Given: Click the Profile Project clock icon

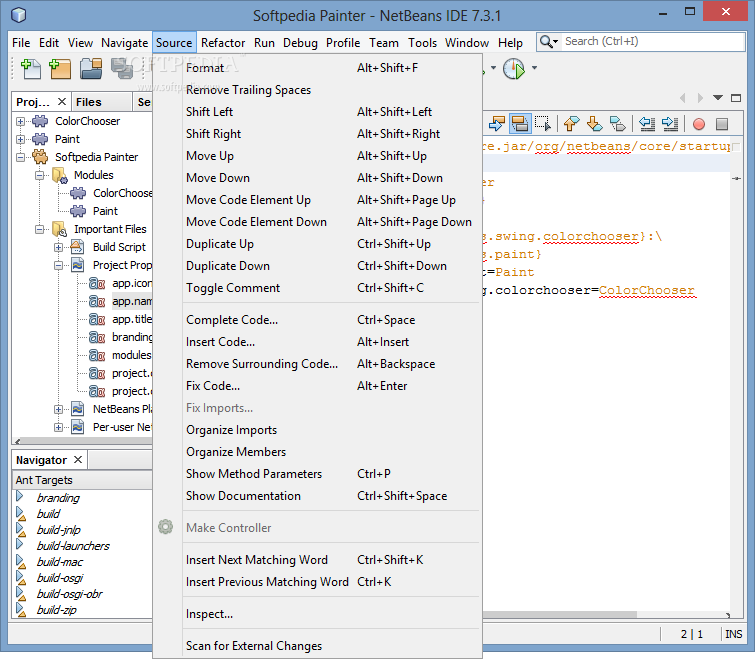Looking at the screenshot, I should pyautogui.click(x=514, y=69).
